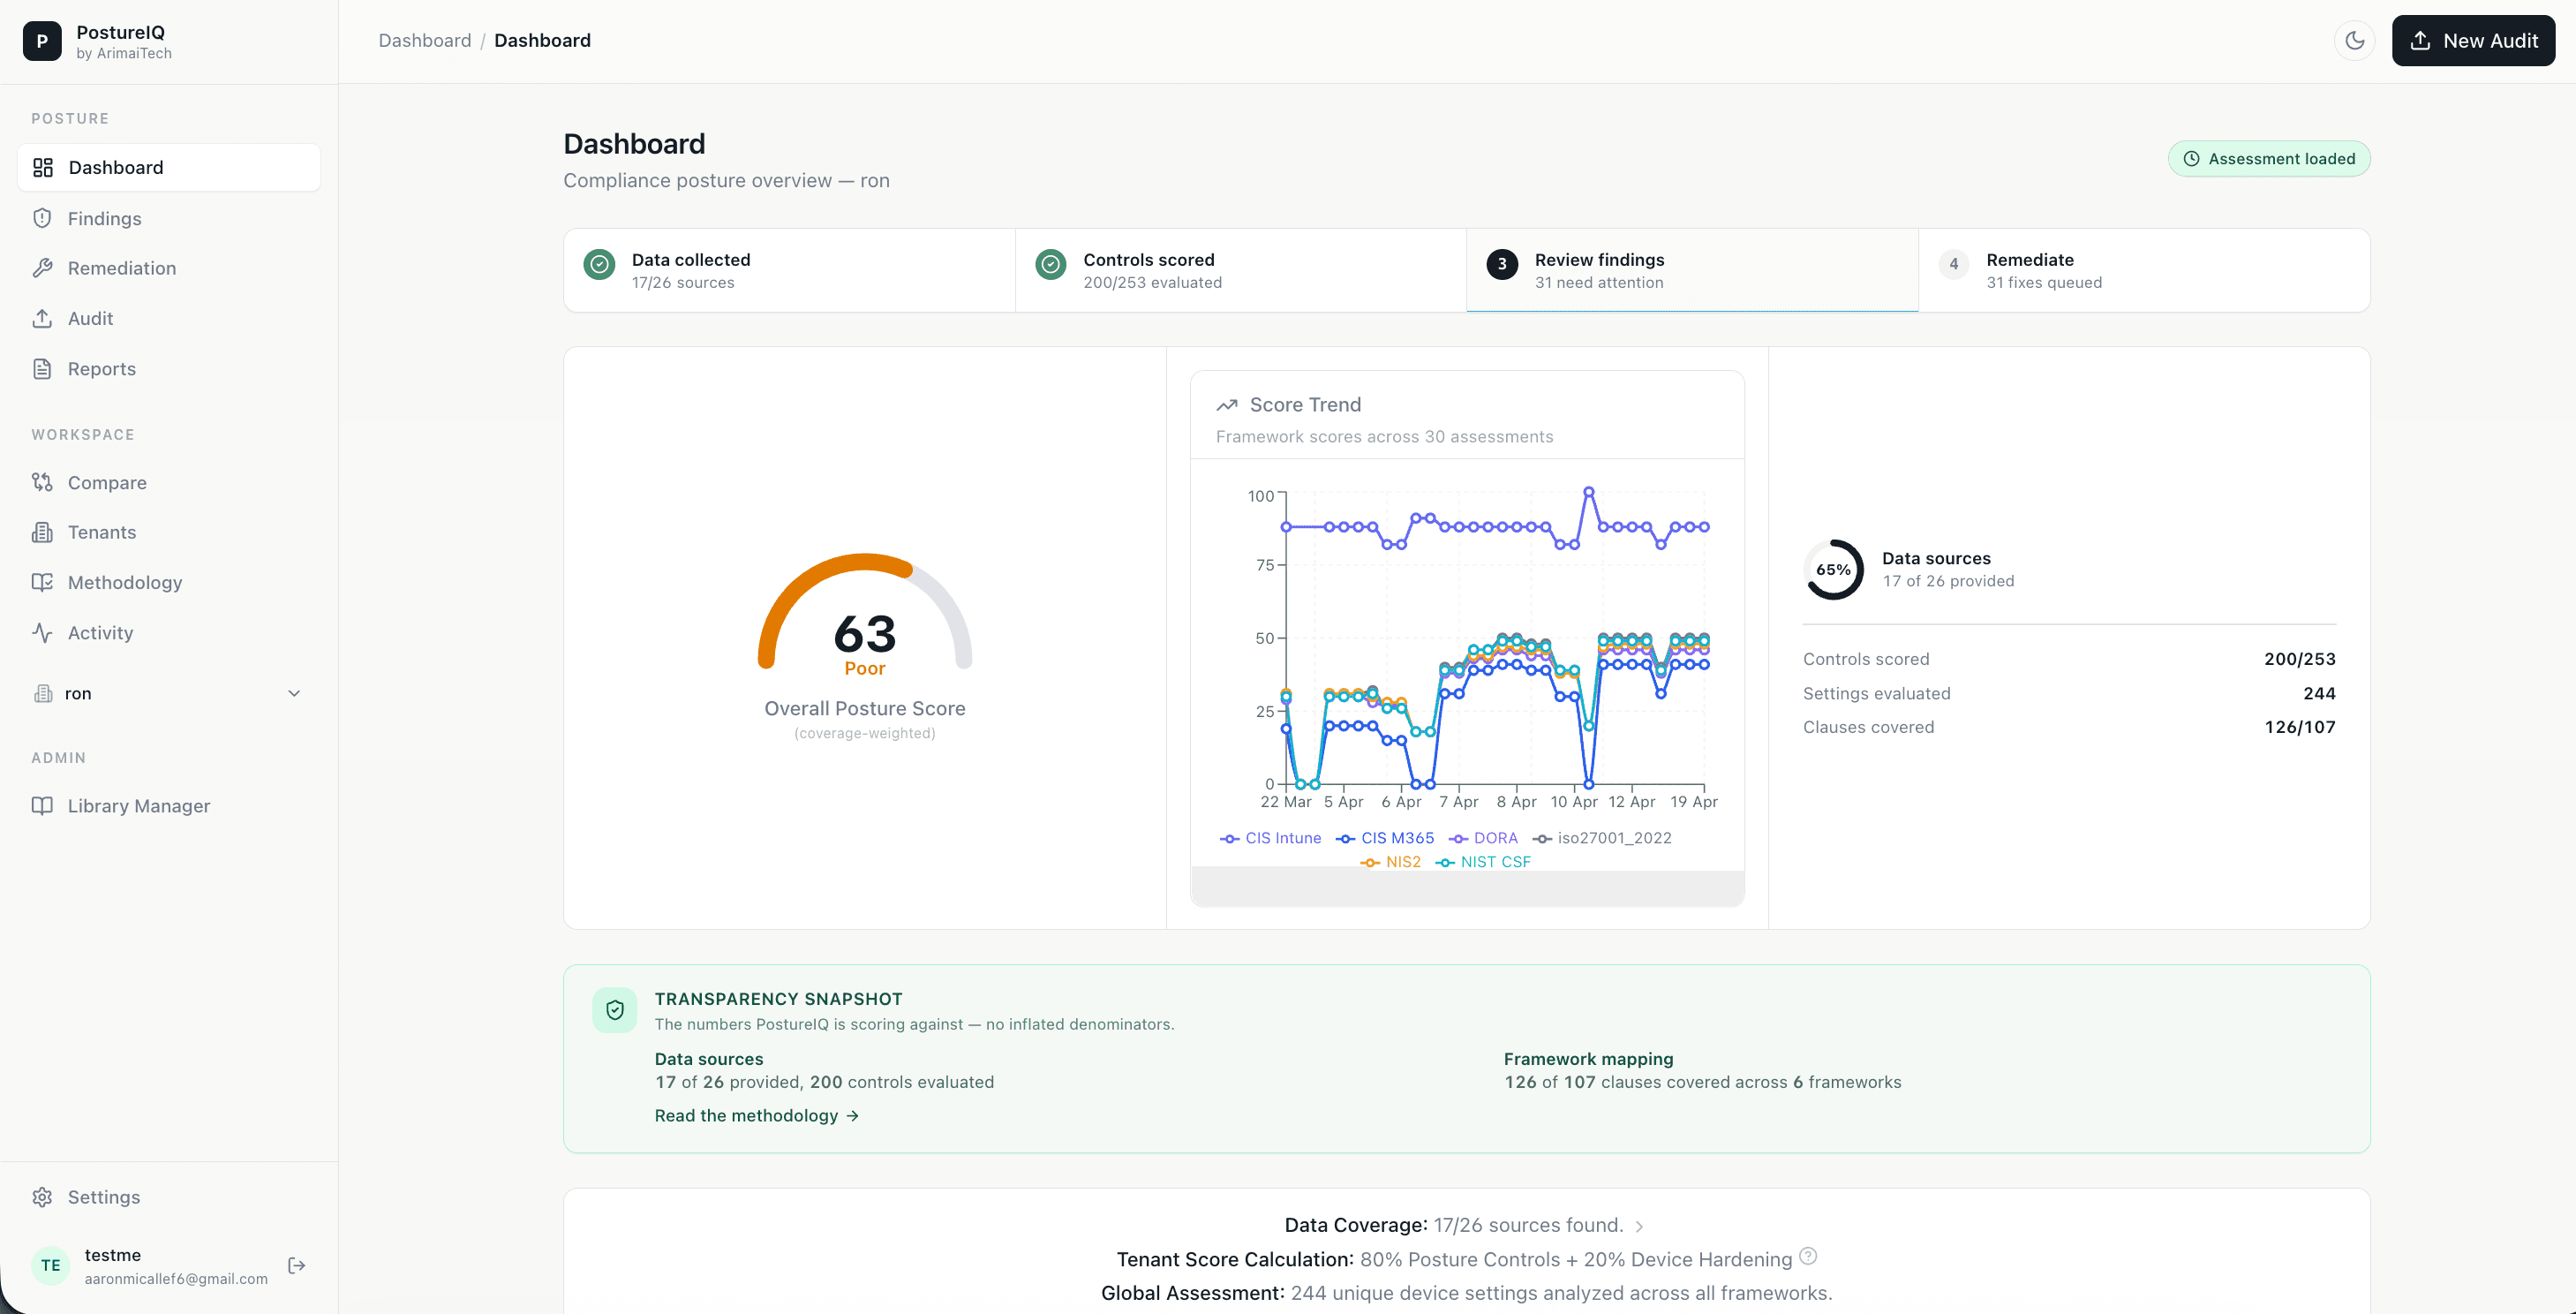
Task: Click the TE user avatar
Action: pyautogui.click(x=51, y=1266)
